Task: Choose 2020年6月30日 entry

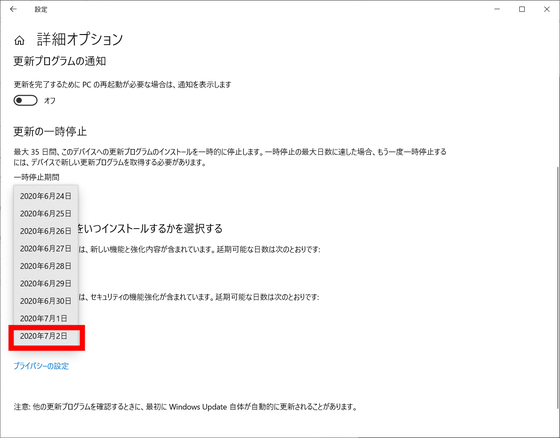Action: 45,301
